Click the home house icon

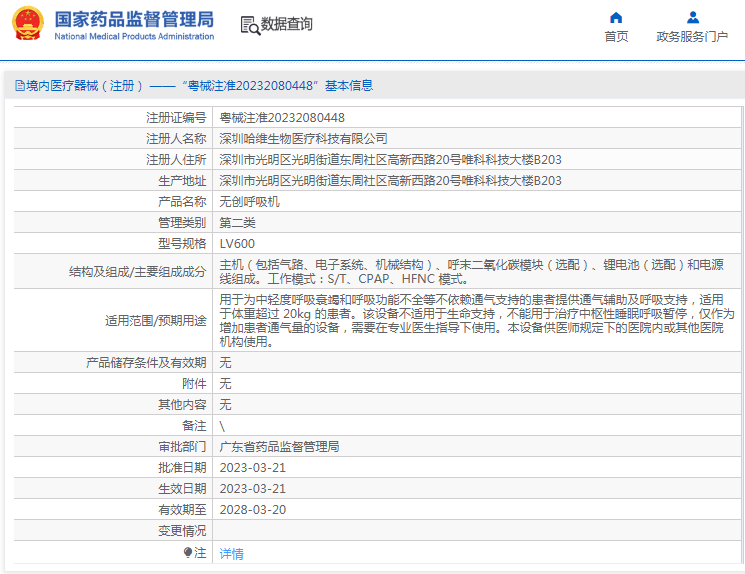[616, 18]
